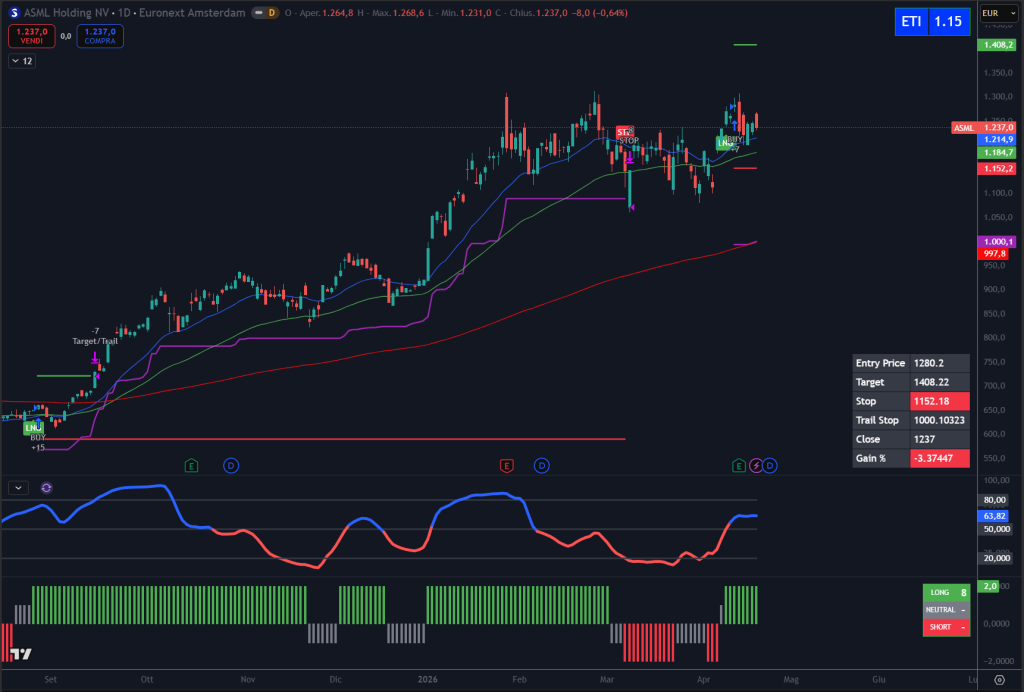Select the purple lightning split event icon
This screenshot has height=692, width=1024.
click(x=756, y=465)
